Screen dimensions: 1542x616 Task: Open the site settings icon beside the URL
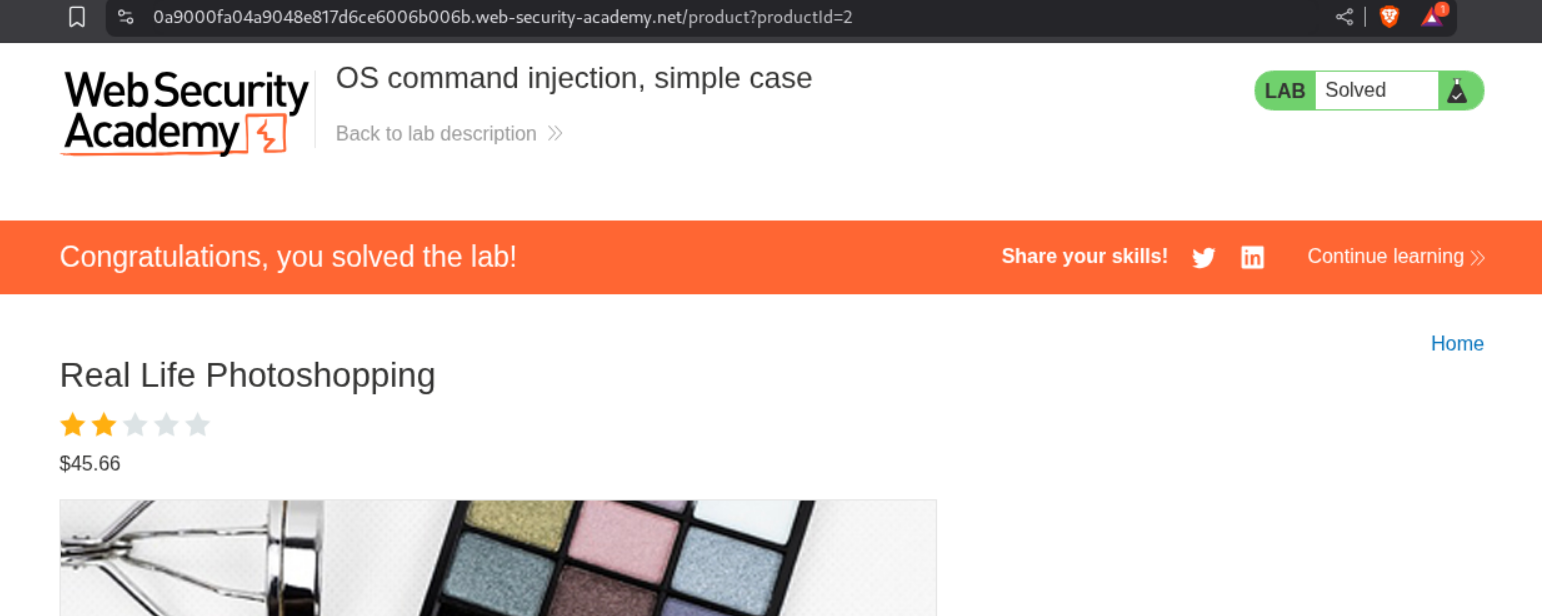tap(126, 17)
